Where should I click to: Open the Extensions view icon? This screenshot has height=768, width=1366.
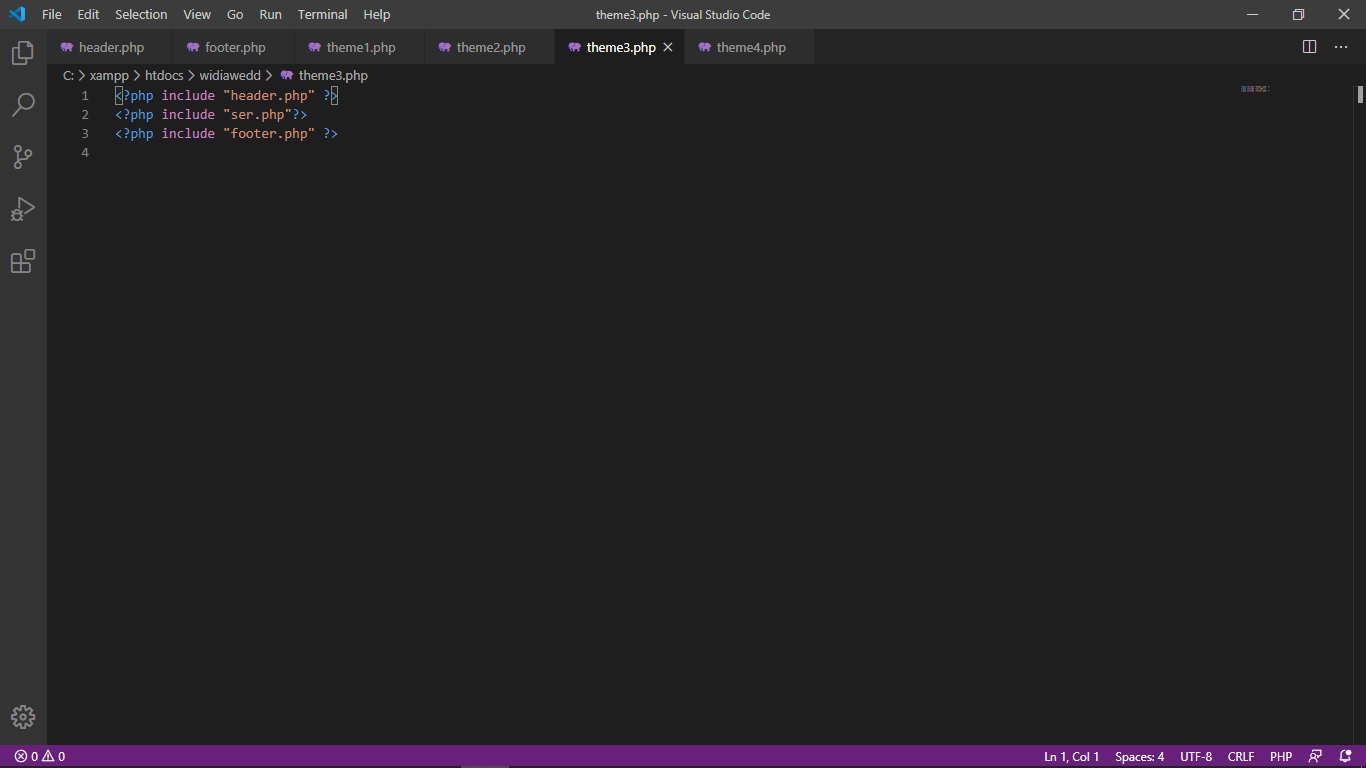click(22, 261)
